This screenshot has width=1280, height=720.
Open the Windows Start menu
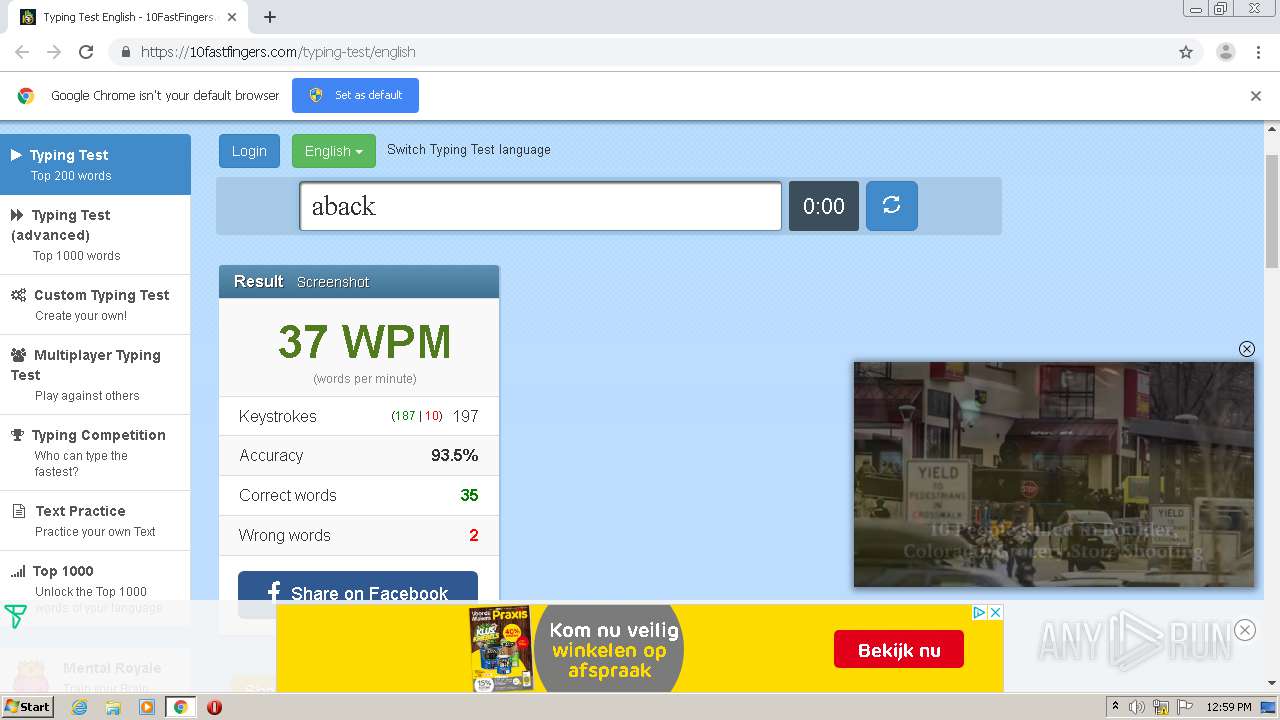[27, 707]
